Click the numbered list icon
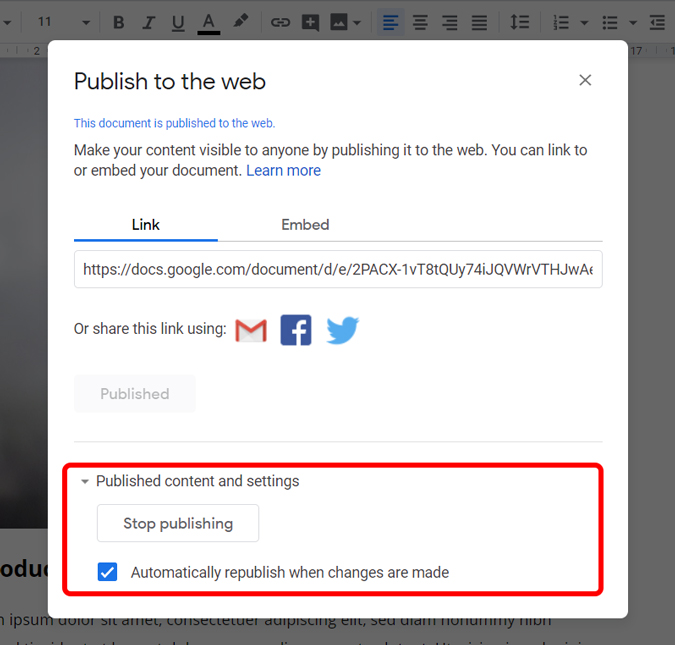This screenshot has height=645, width=675. point(561,22)
